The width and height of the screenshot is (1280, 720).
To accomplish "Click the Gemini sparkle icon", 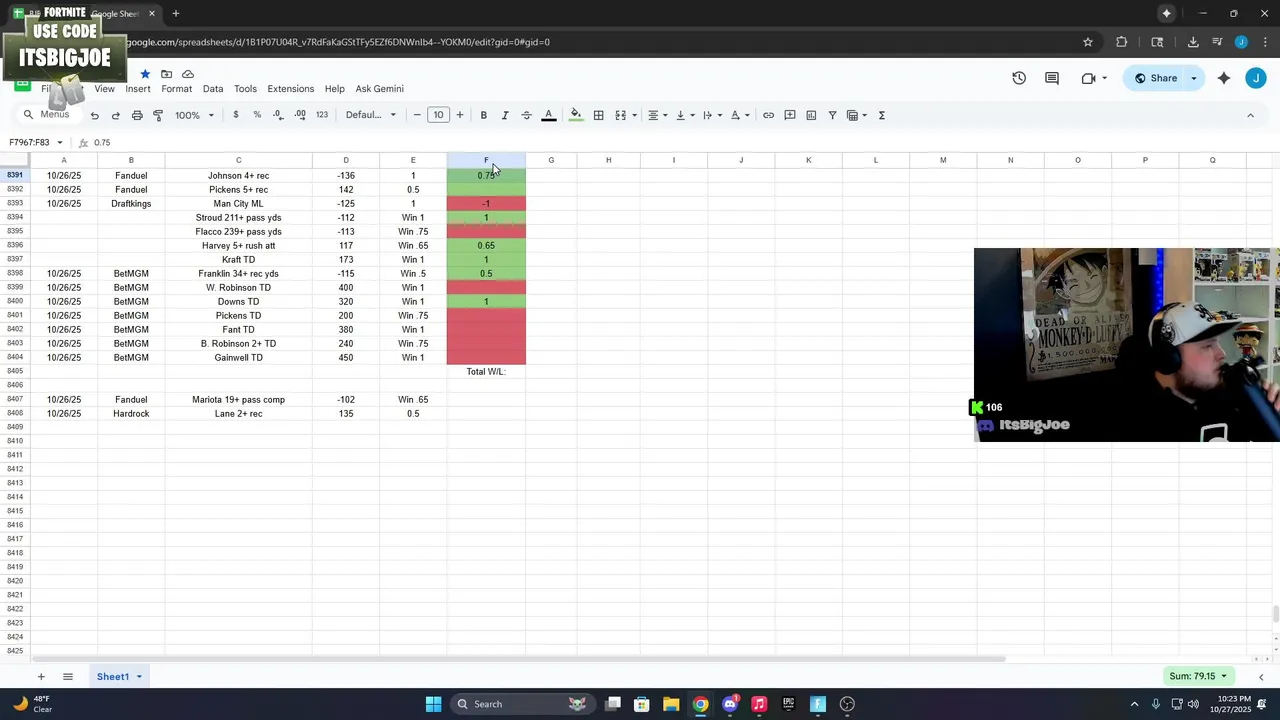I will 1223,78.
